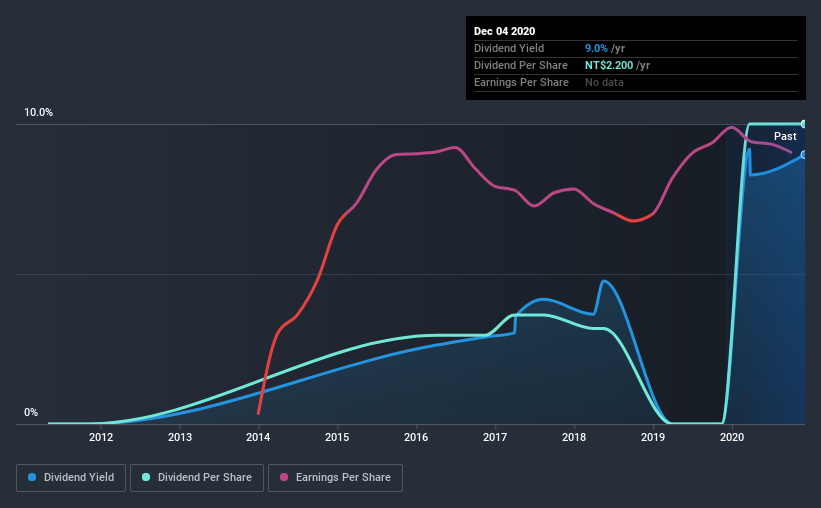The height and width of the screenshot is (508, 821).
Task: Click the 10.0% y-axis label
Action: pyautogui.click(x=38, y=113)
